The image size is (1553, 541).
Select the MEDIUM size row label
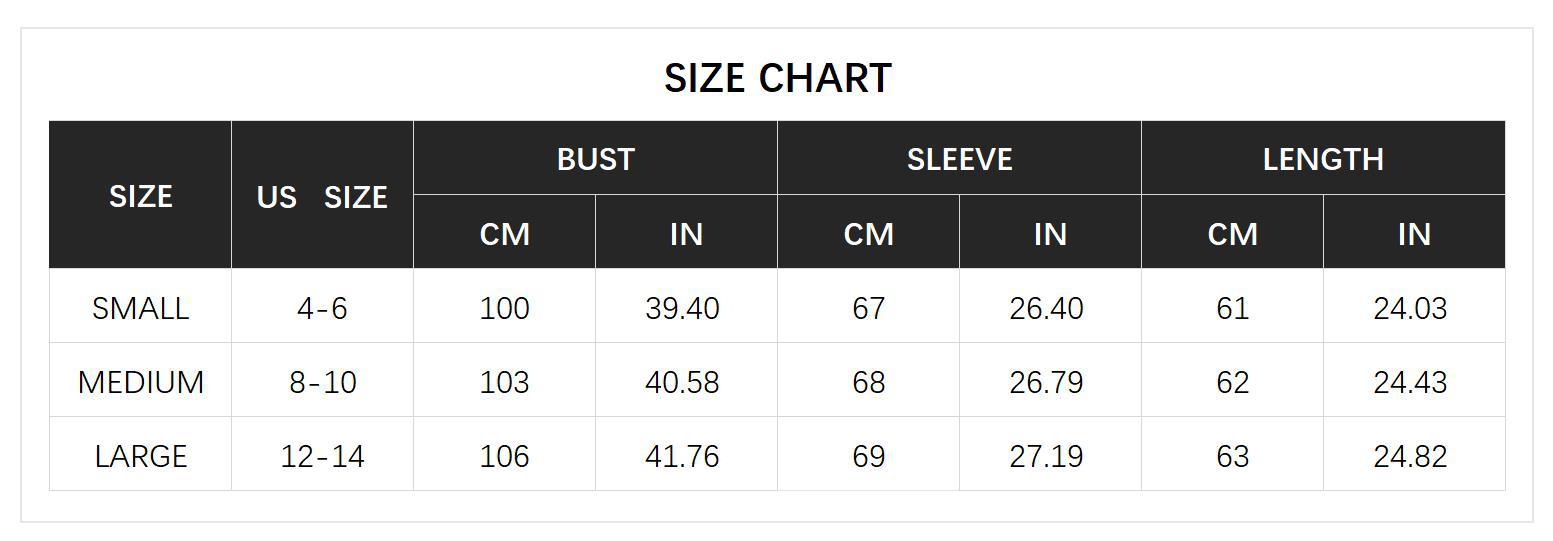pyautogui.click(x=140, y=382)
